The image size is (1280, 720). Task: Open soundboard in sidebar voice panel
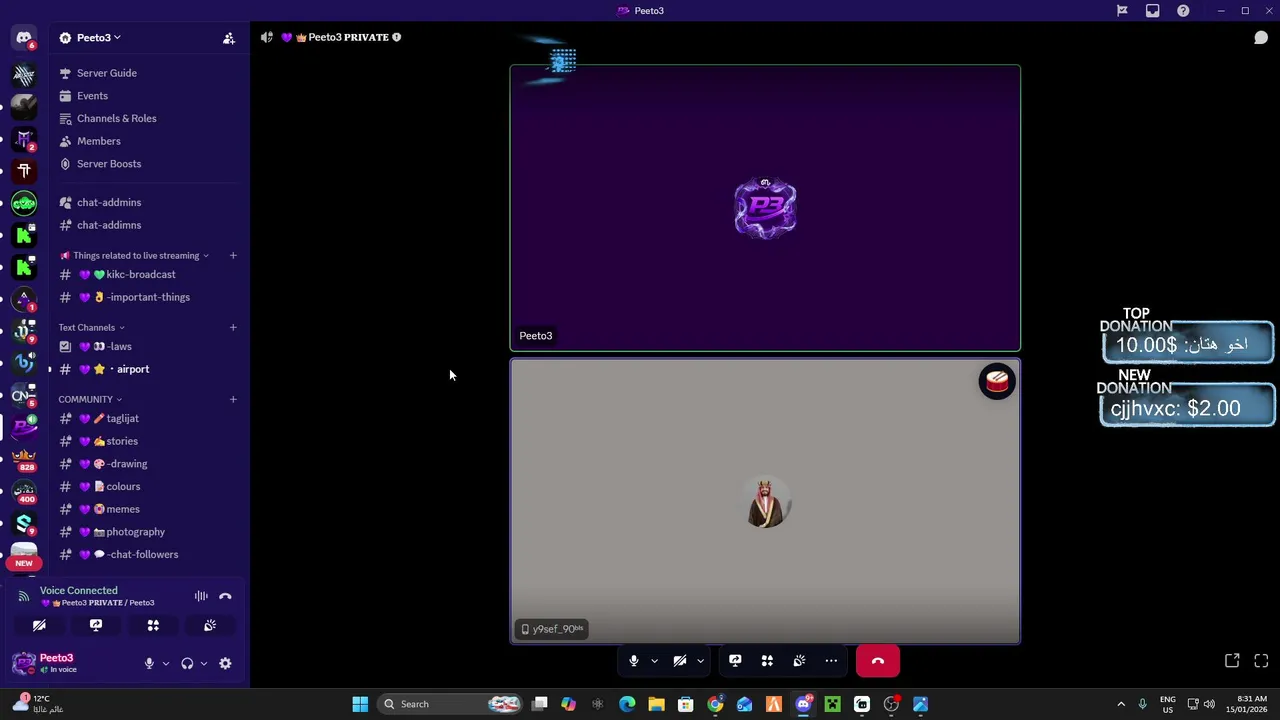(210, 625)
